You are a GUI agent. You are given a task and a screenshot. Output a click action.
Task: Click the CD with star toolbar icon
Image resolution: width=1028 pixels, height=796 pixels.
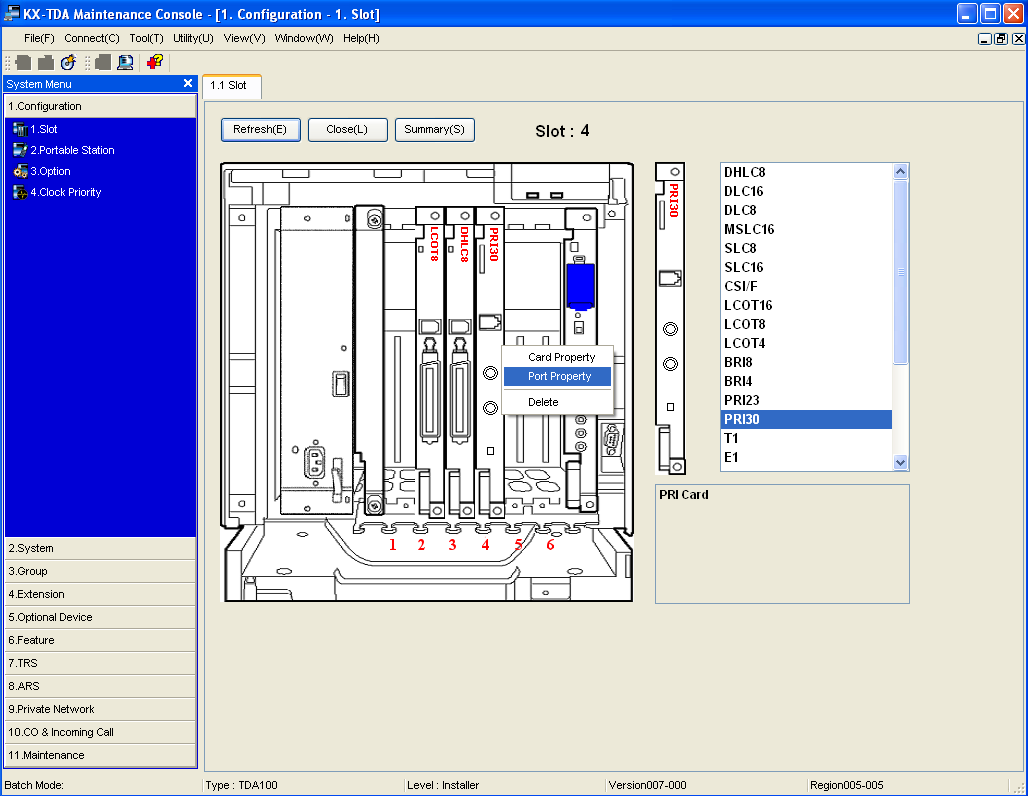click(68, 62)
